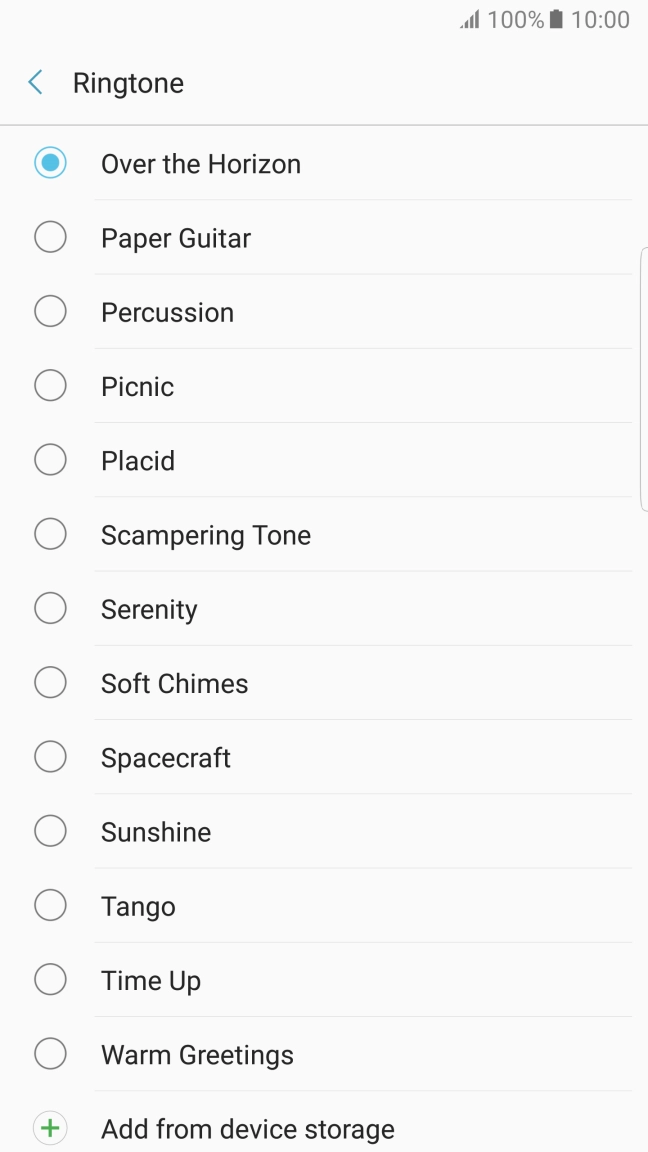Viewport: 648px width, 1152px height.
Task: Pick Soft Chimes as ringtone
Action: [174, 683]
